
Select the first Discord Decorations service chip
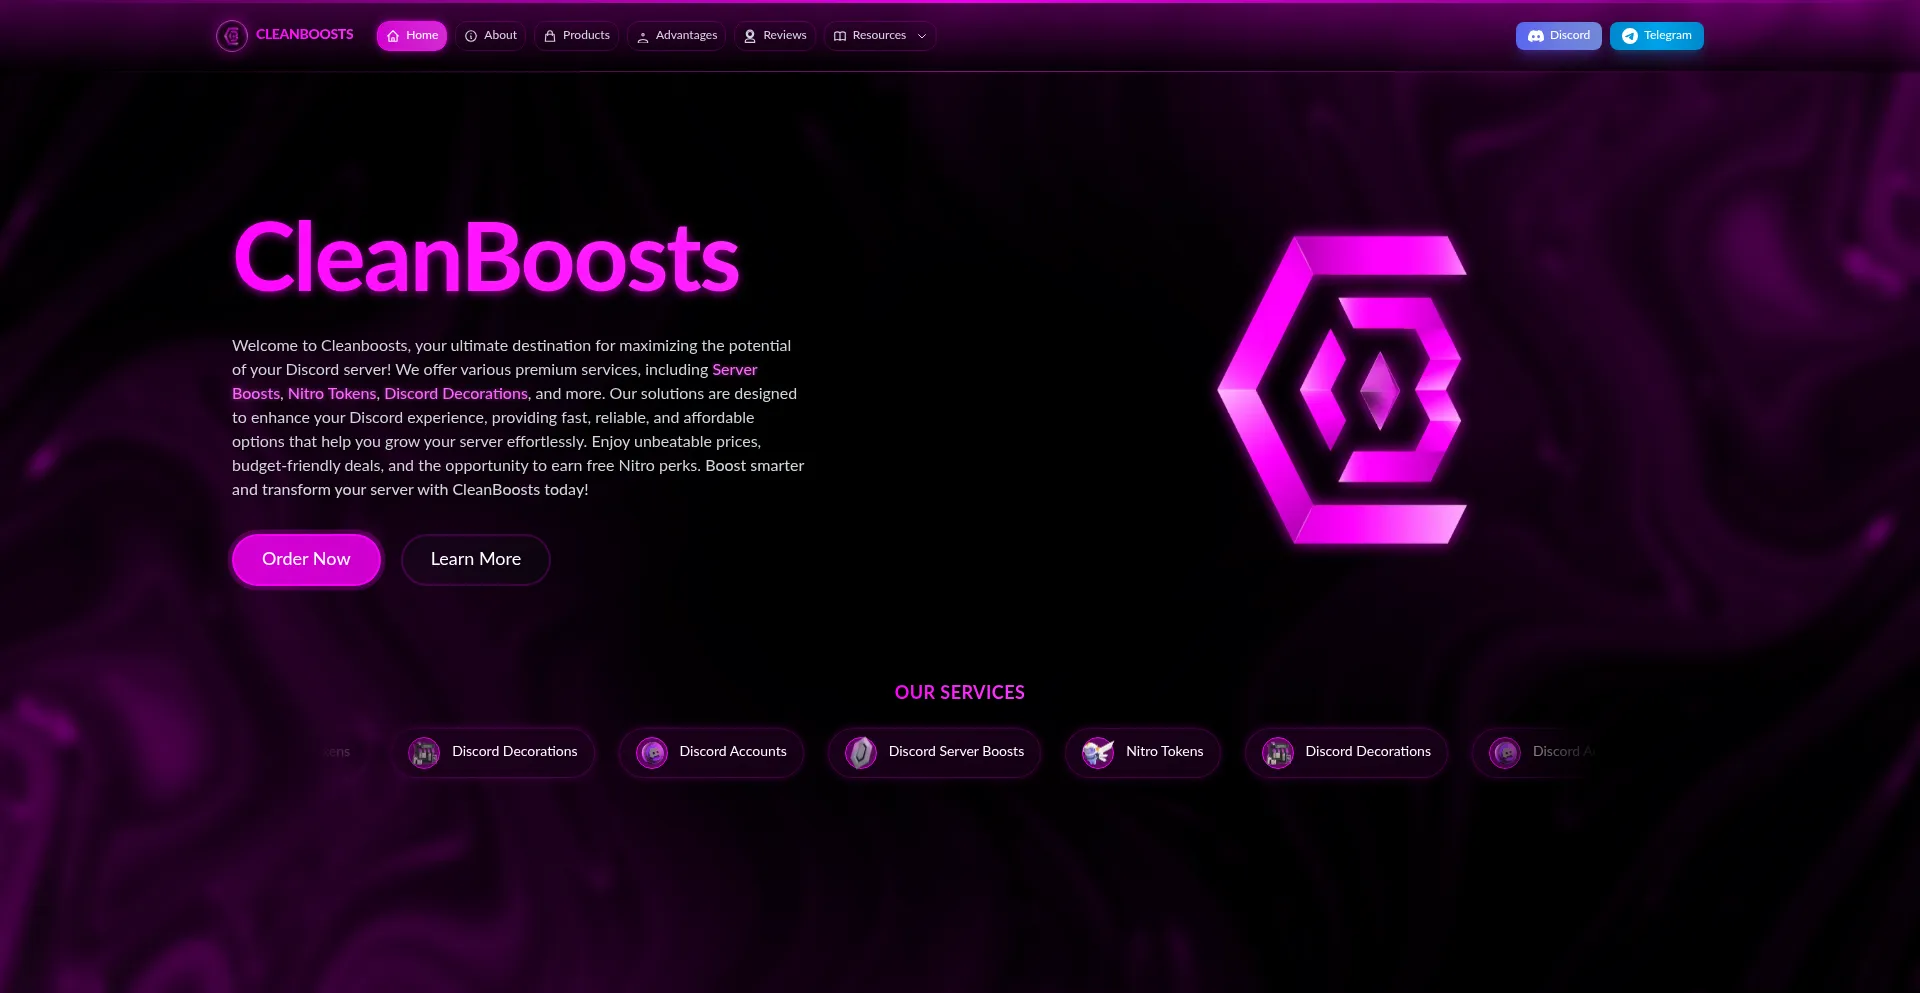[x=494, y=752]
